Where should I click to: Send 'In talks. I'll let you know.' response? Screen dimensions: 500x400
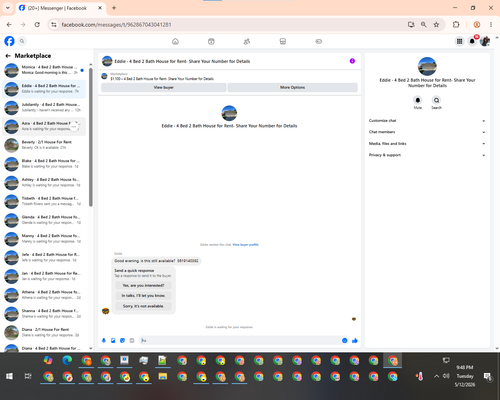click(x=143, y=296)
